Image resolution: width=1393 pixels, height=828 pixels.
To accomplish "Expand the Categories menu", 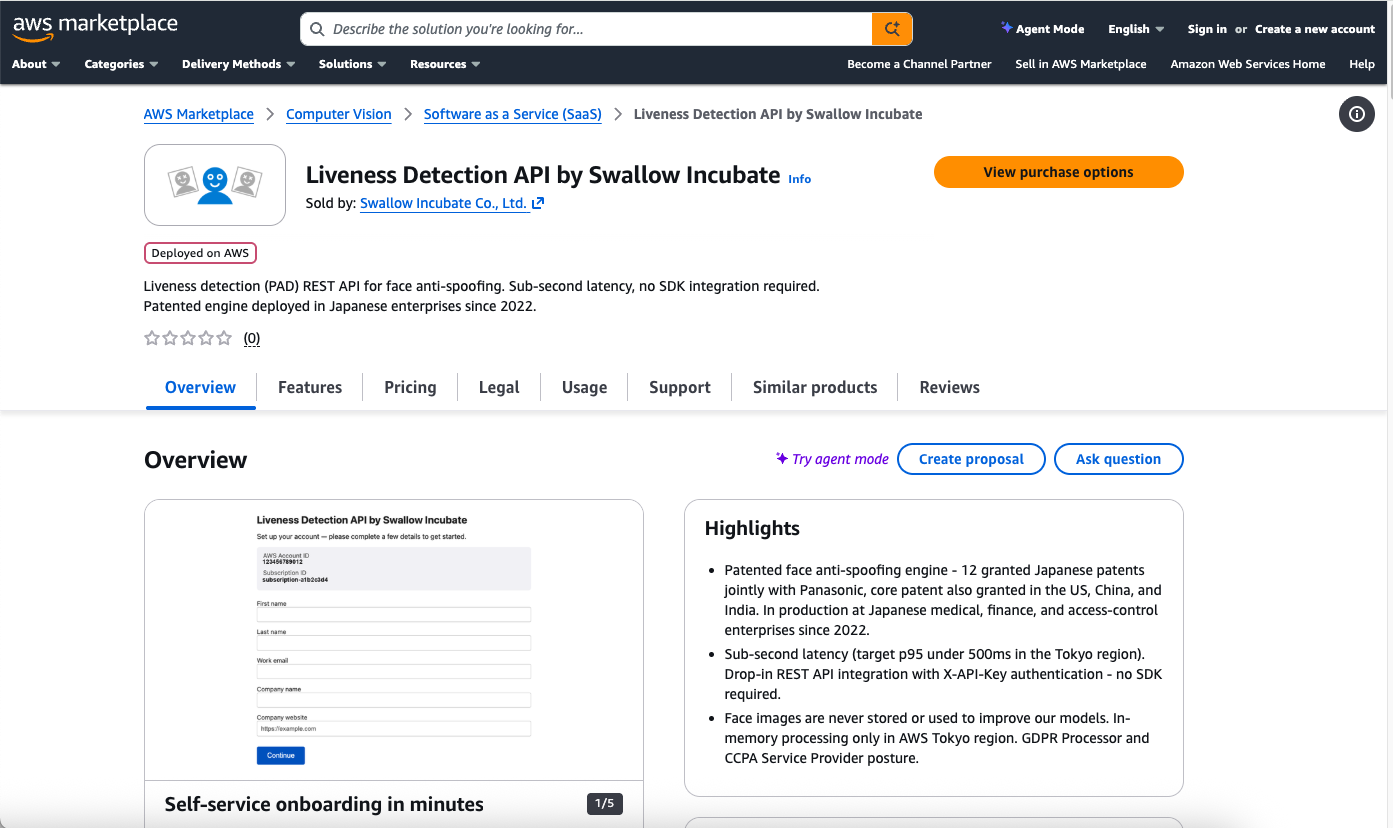I will (121, 64).
